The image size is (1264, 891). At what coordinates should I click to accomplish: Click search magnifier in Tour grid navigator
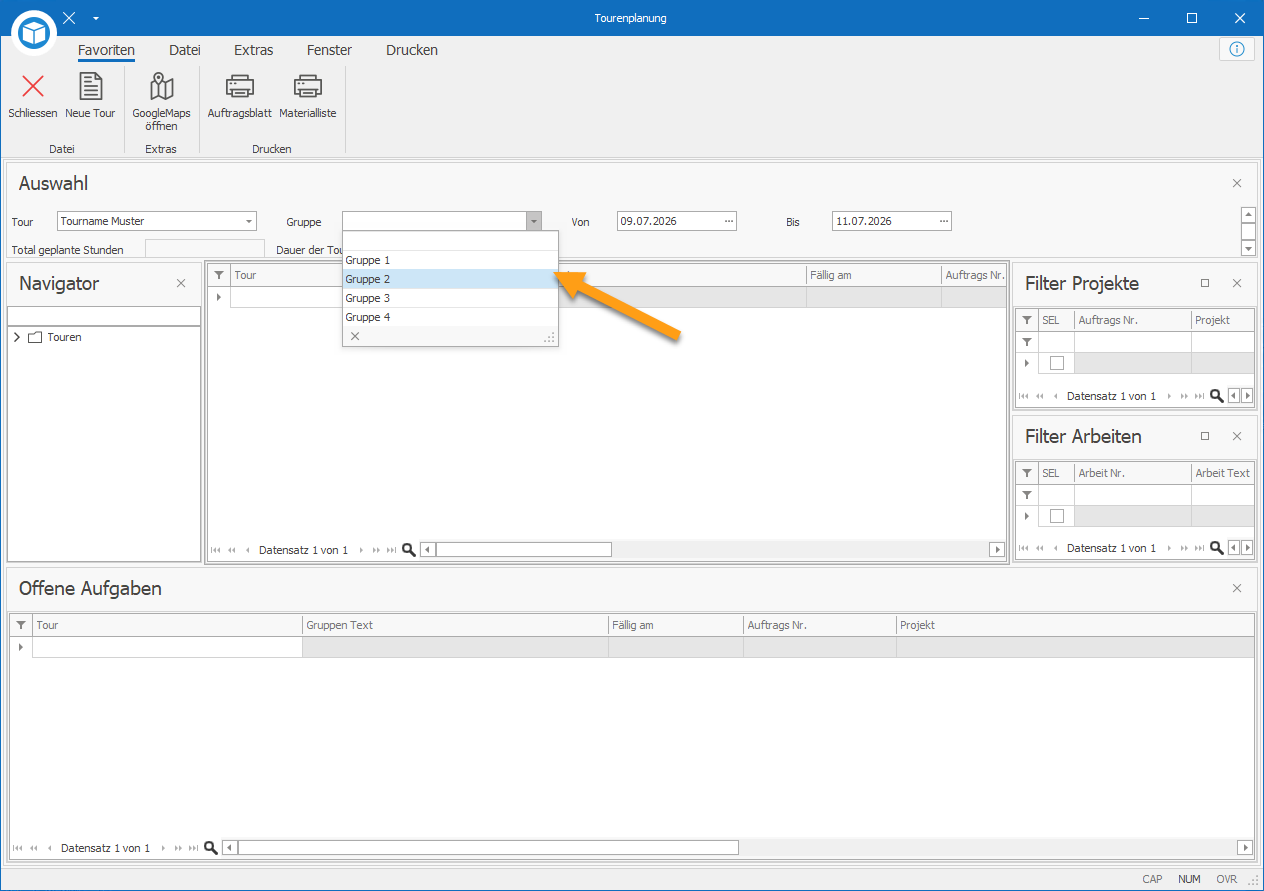pos(408,550)
